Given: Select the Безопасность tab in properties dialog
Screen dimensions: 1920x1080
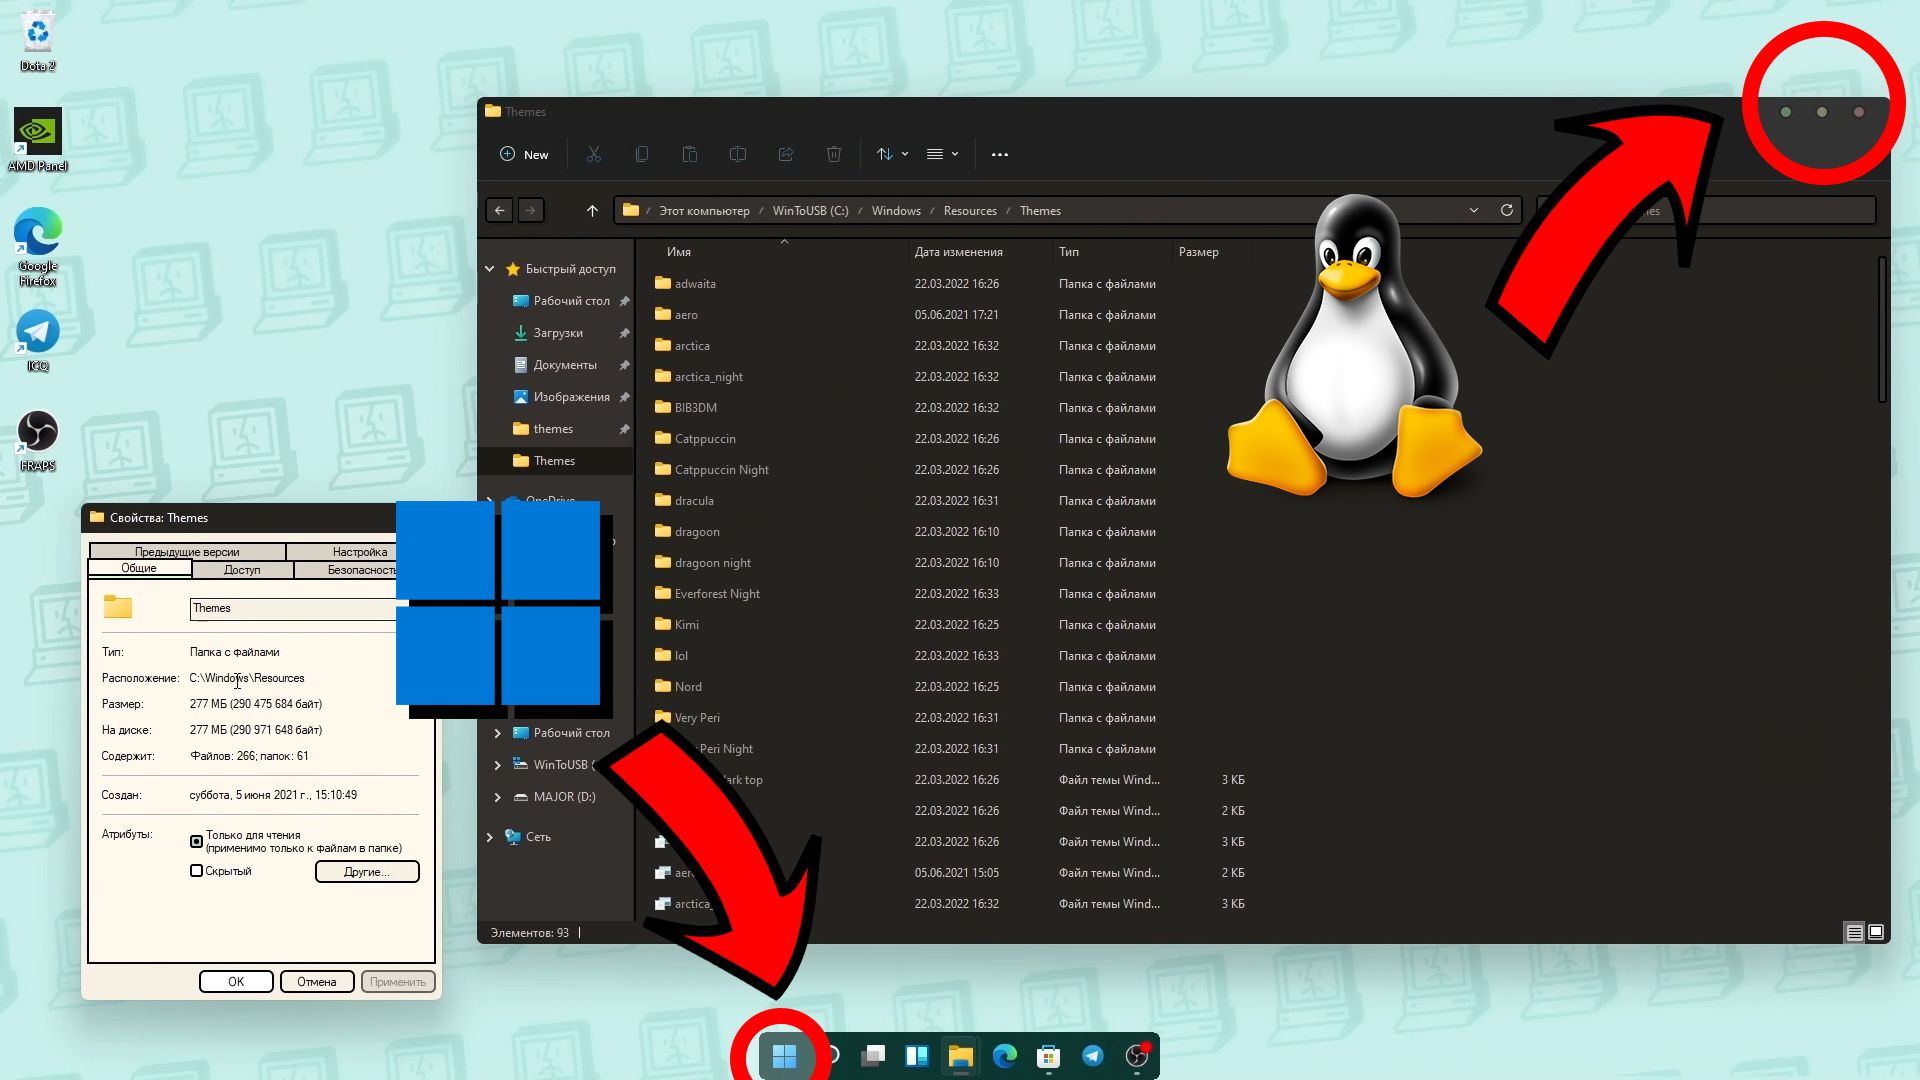Looking at the screenshot, I should click(361, 570).
